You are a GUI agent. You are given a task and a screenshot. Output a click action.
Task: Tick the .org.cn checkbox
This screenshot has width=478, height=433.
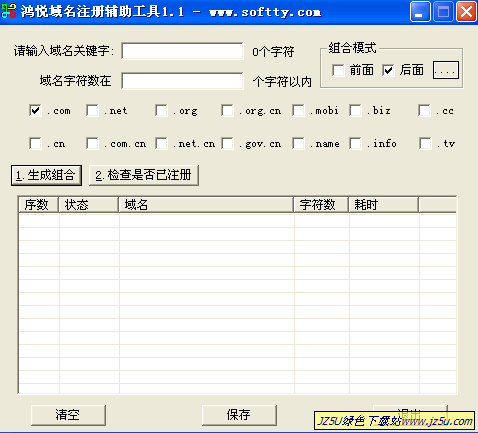click(227, 110)
